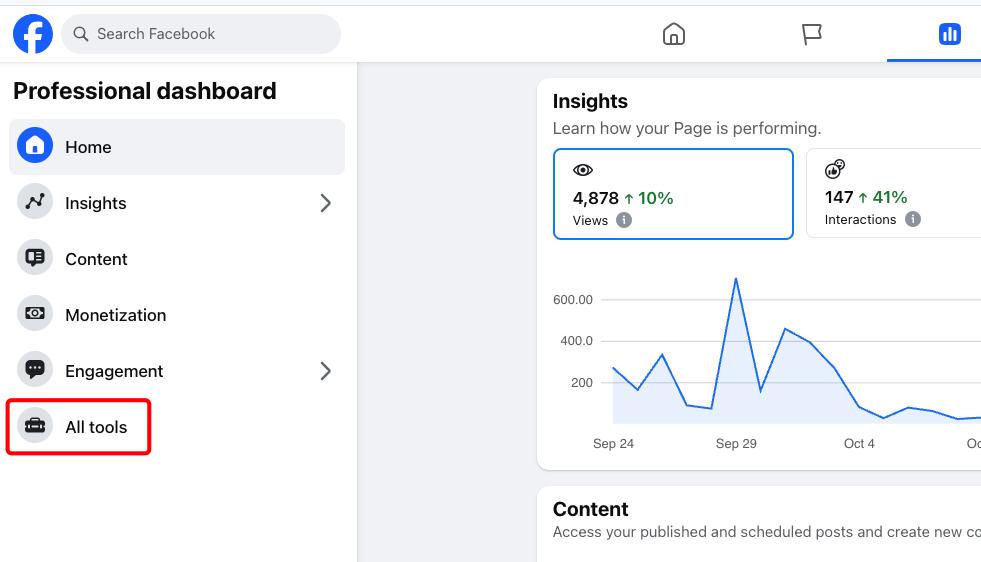Open the Pages flag icon
Screen dimensions: 981x562
click(811, 34)
